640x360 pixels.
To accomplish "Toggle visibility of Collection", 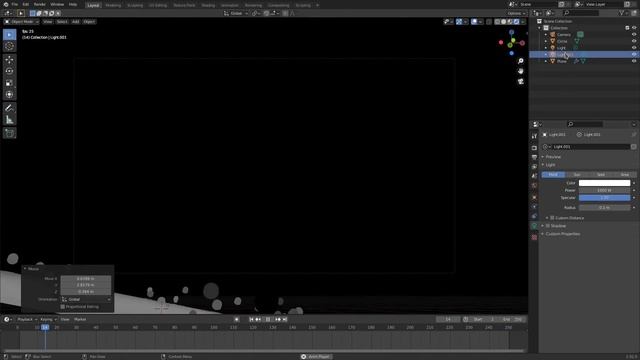I will 634,28.
